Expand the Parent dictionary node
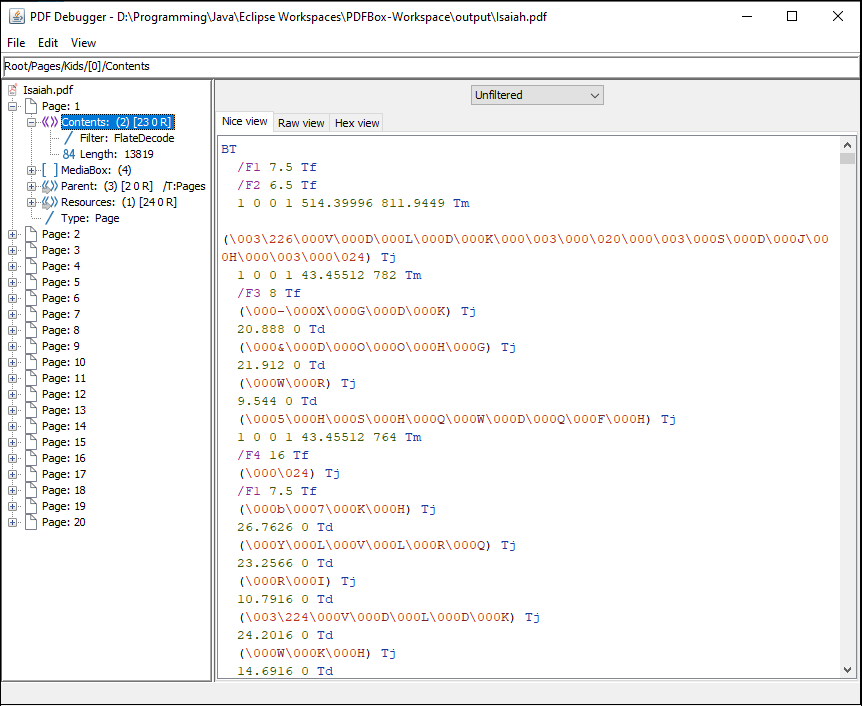862x706 pixels. click(32, 186)
